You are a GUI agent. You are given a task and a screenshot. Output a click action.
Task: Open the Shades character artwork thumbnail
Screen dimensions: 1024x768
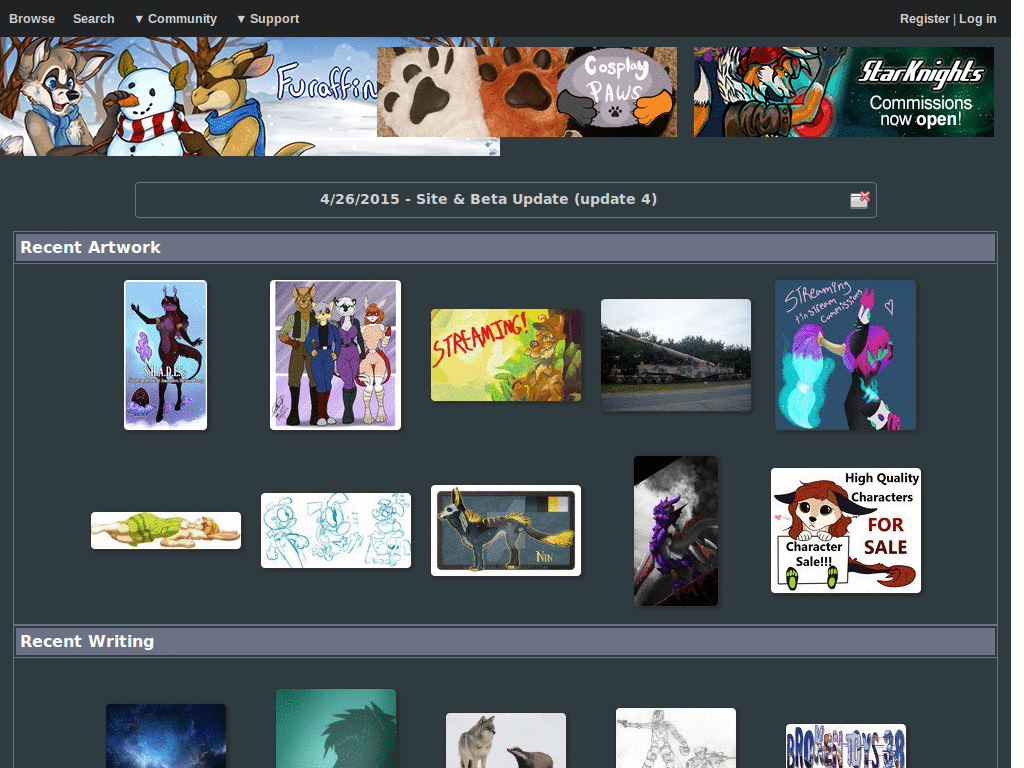tap(165, 355)
